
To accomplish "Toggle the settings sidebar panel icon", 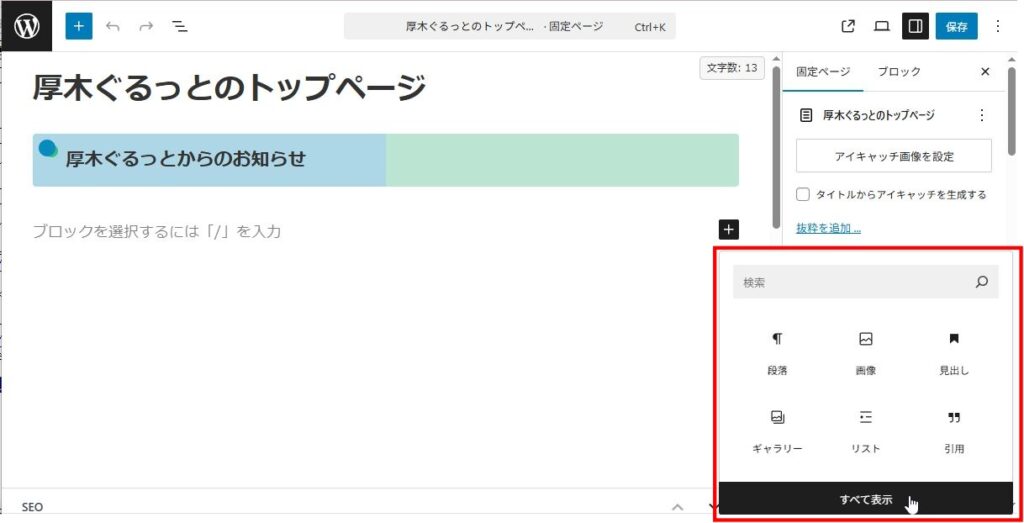I will coord(914,27).
